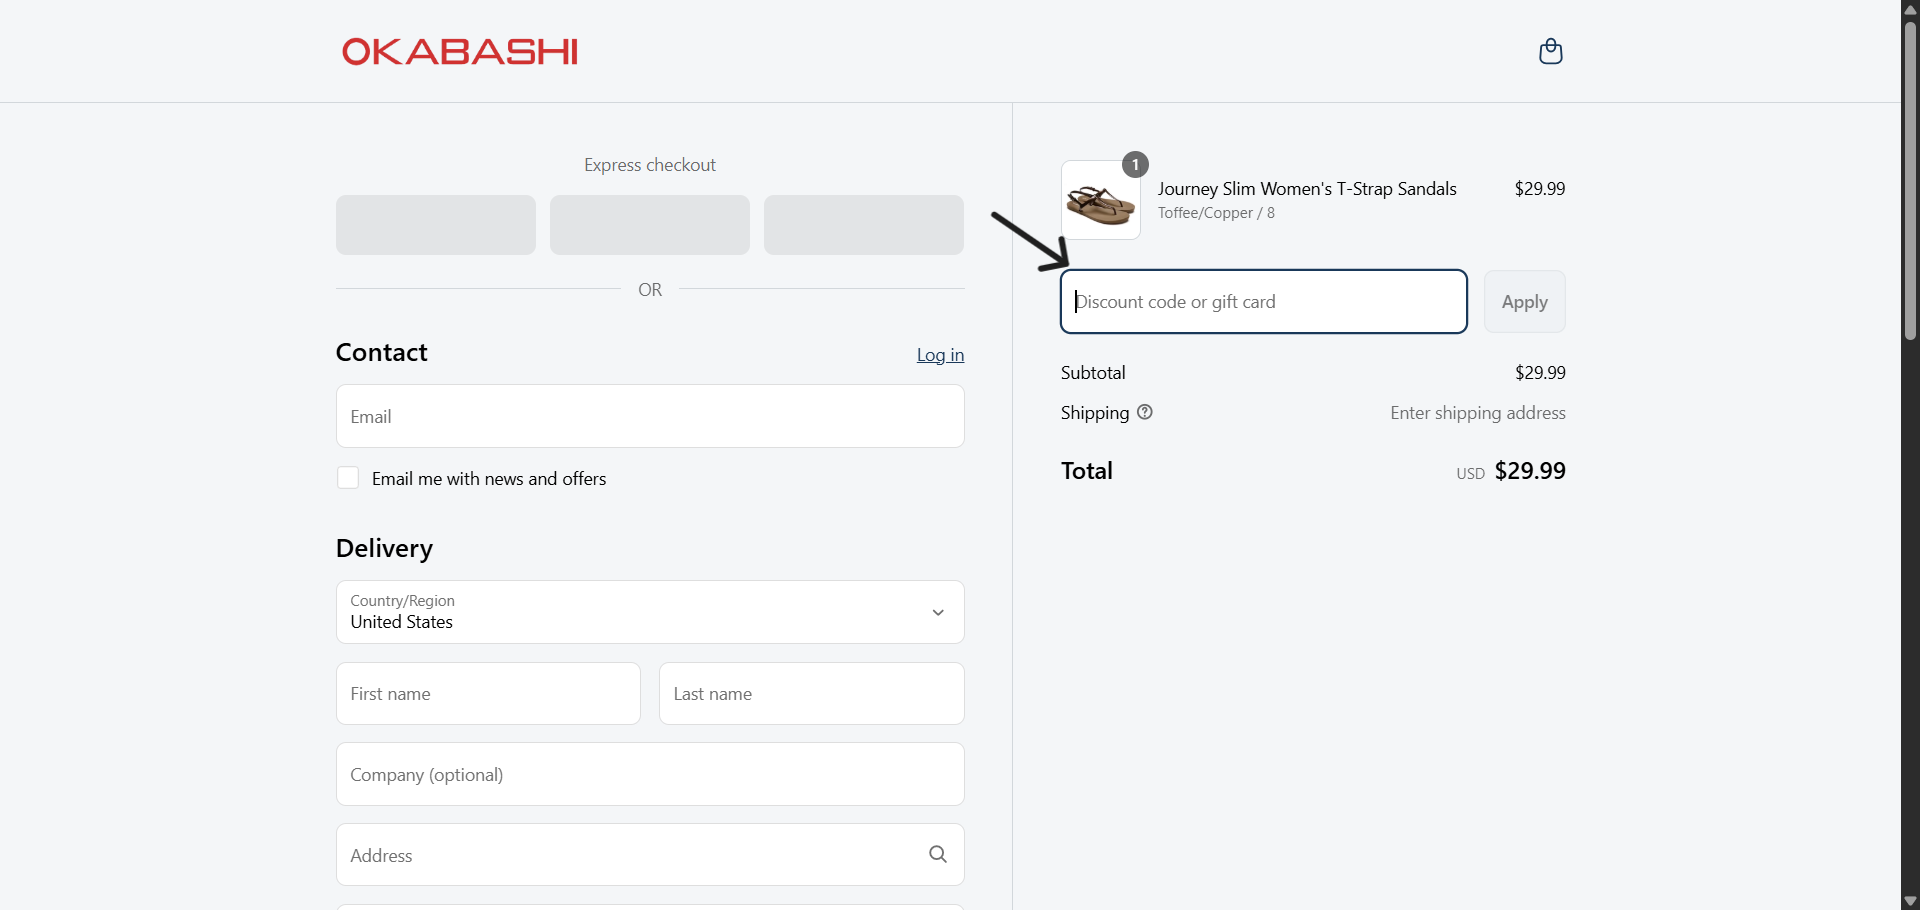The width and height of the screenshot is (1920, 910).
Task: Check 'Email me with news and offers'
Action: (x=348, y=478)
